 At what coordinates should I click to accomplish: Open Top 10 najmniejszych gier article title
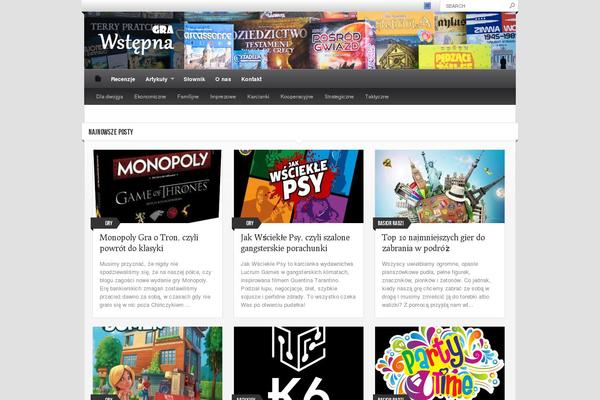(433, 243)
